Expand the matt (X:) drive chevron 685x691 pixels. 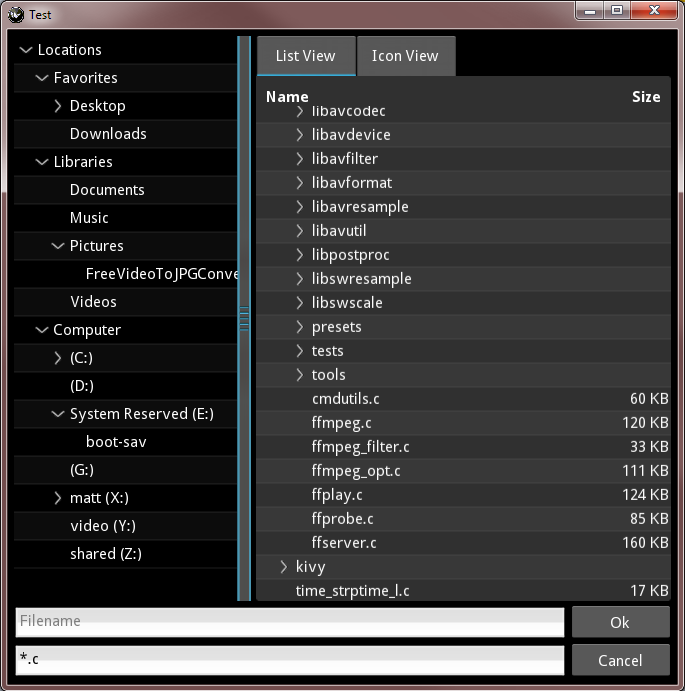58,498
